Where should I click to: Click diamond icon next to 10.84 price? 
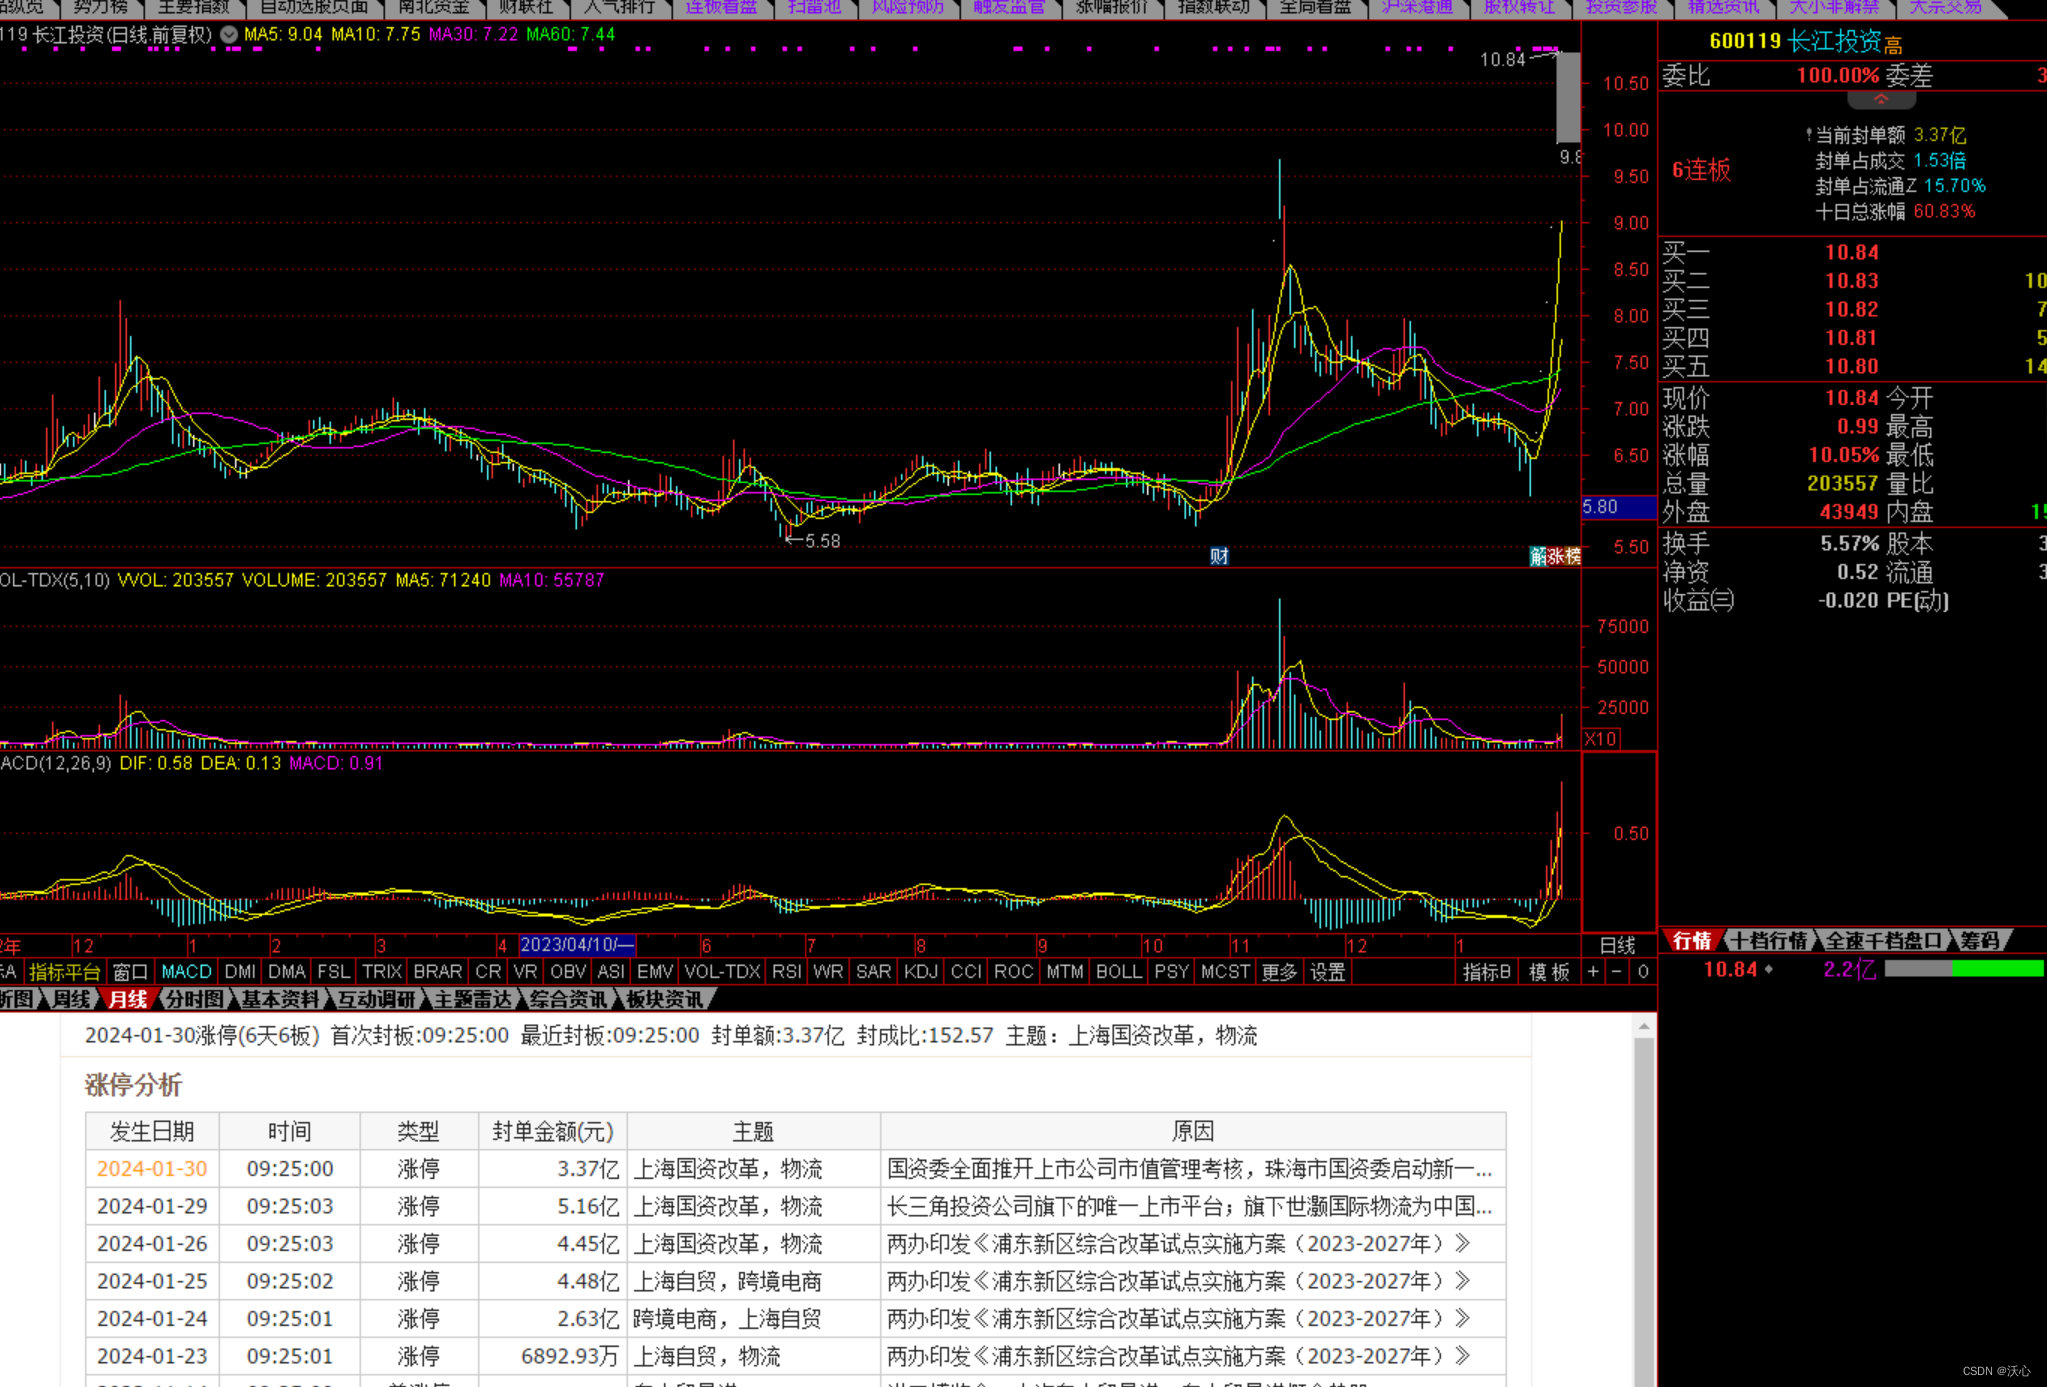(1769, 969)
